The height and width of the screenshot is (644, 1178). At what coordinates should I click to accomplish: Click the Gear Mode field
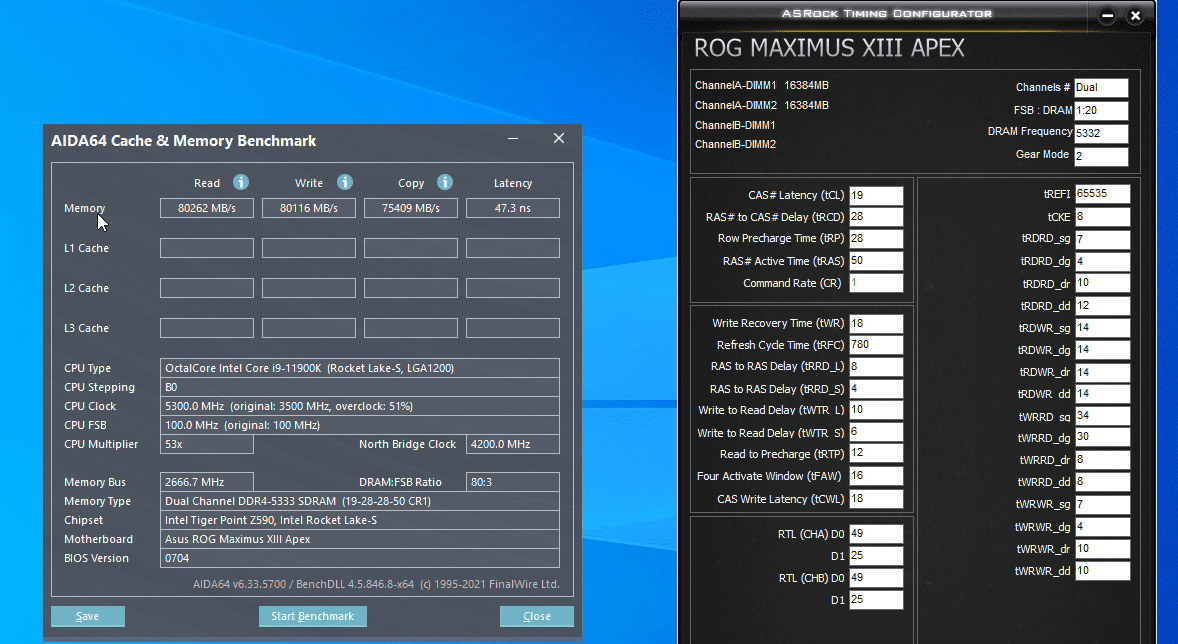tap(1101, 156)
